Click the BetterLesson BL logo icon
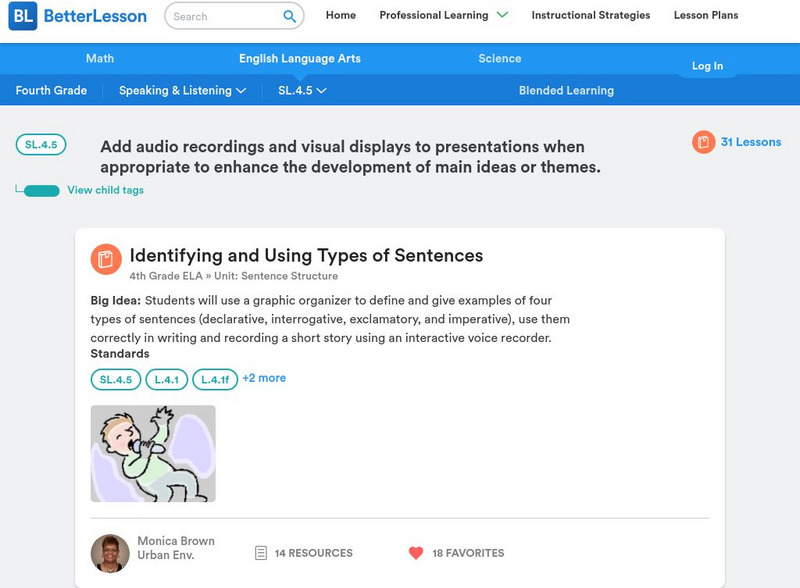The image size is (800, 588). click(23, 16)
